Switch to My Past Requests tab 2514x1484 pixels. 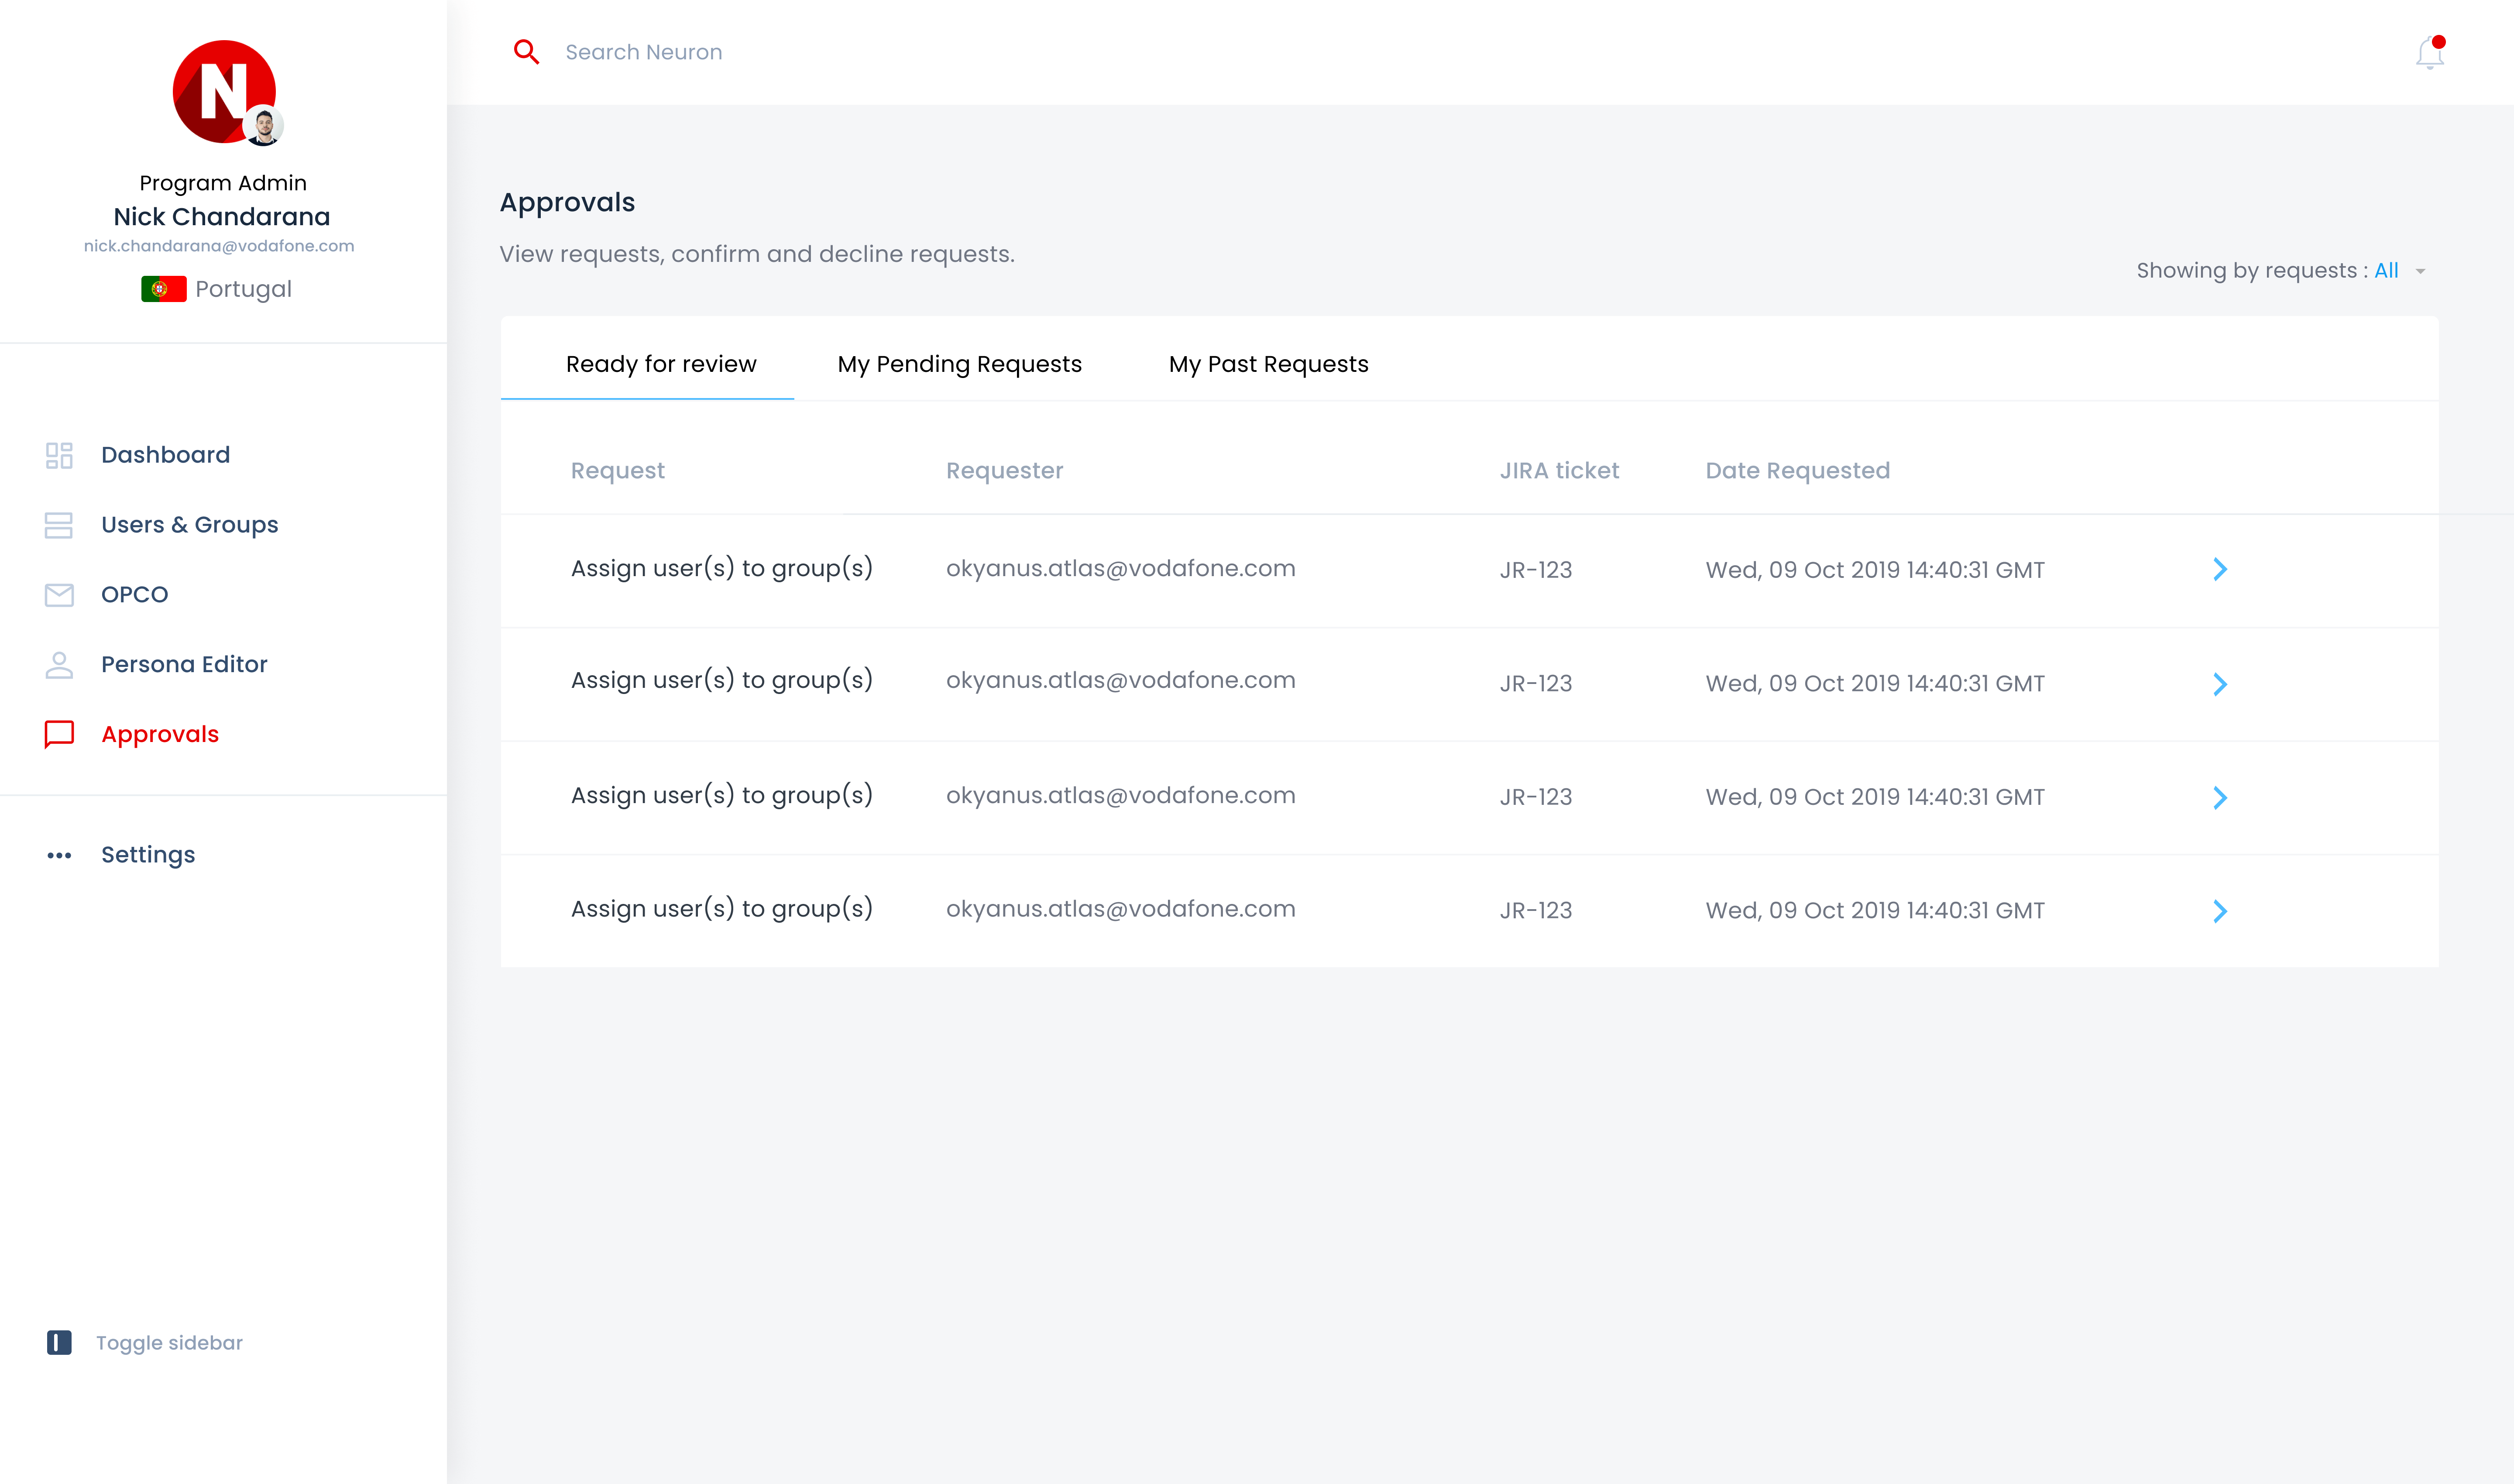coord(1267,364)
